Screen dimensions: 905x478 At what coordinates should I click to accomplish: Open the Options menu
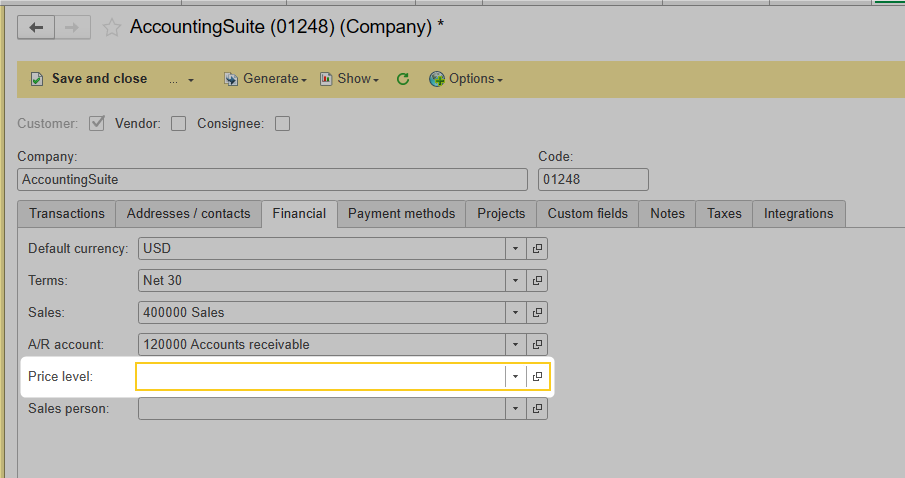[x=466, y=79]
